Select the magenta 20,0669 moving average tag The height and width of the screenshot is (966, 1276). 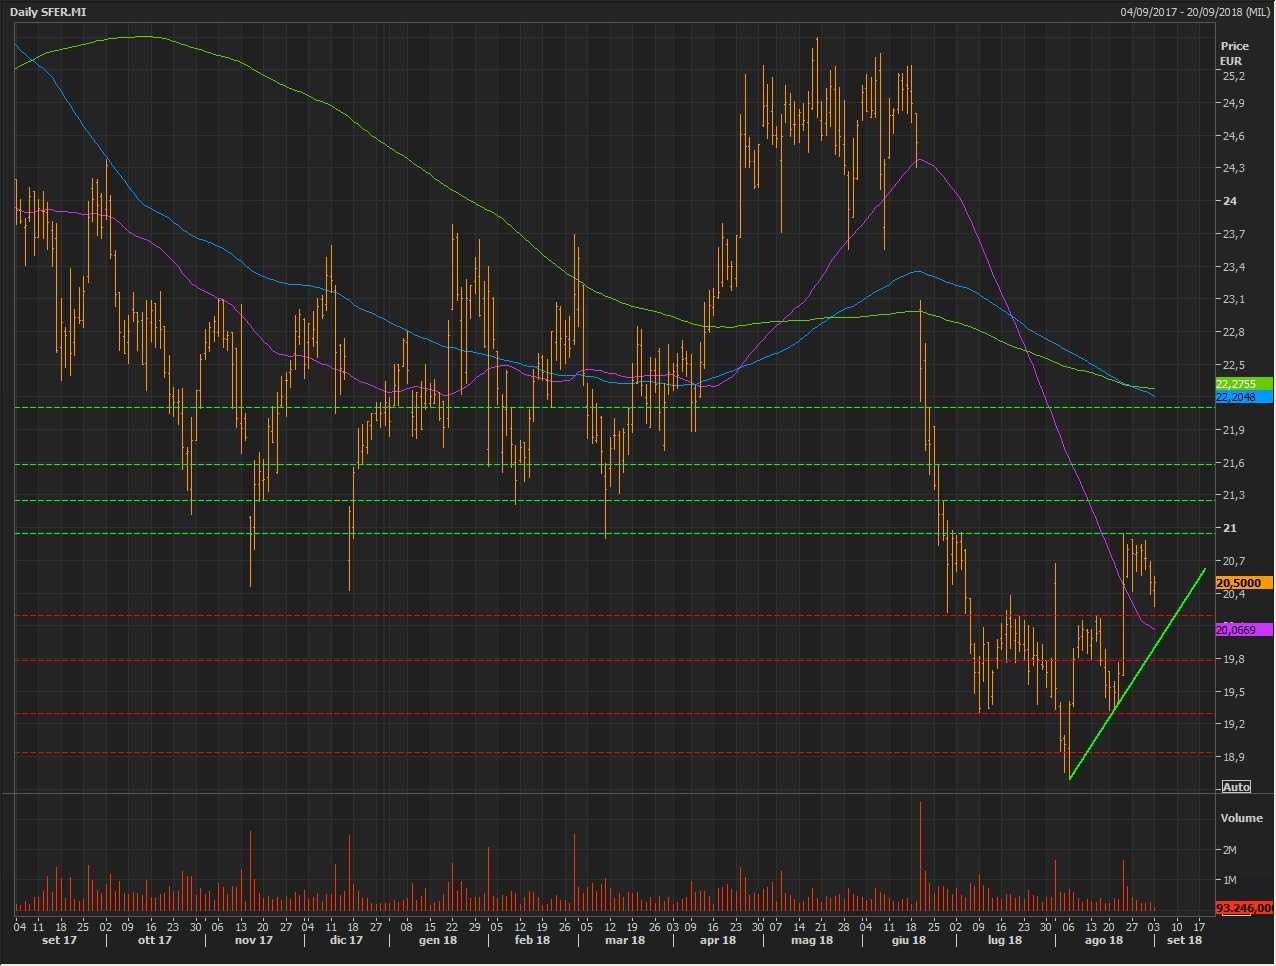[1243, 630]
